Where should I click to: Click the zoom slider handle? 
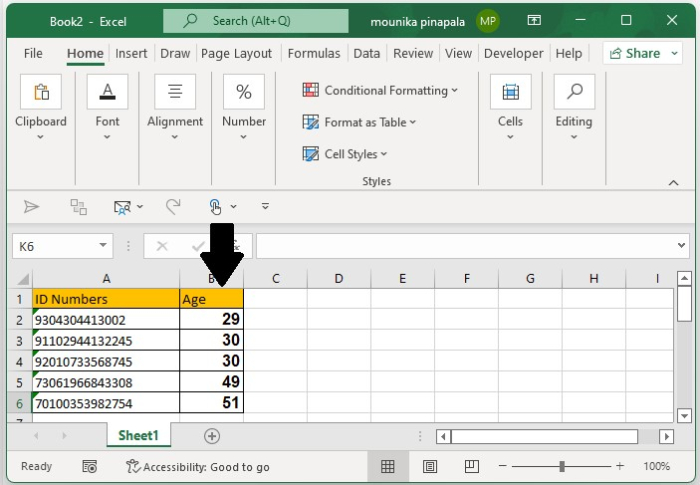(563, 466)
